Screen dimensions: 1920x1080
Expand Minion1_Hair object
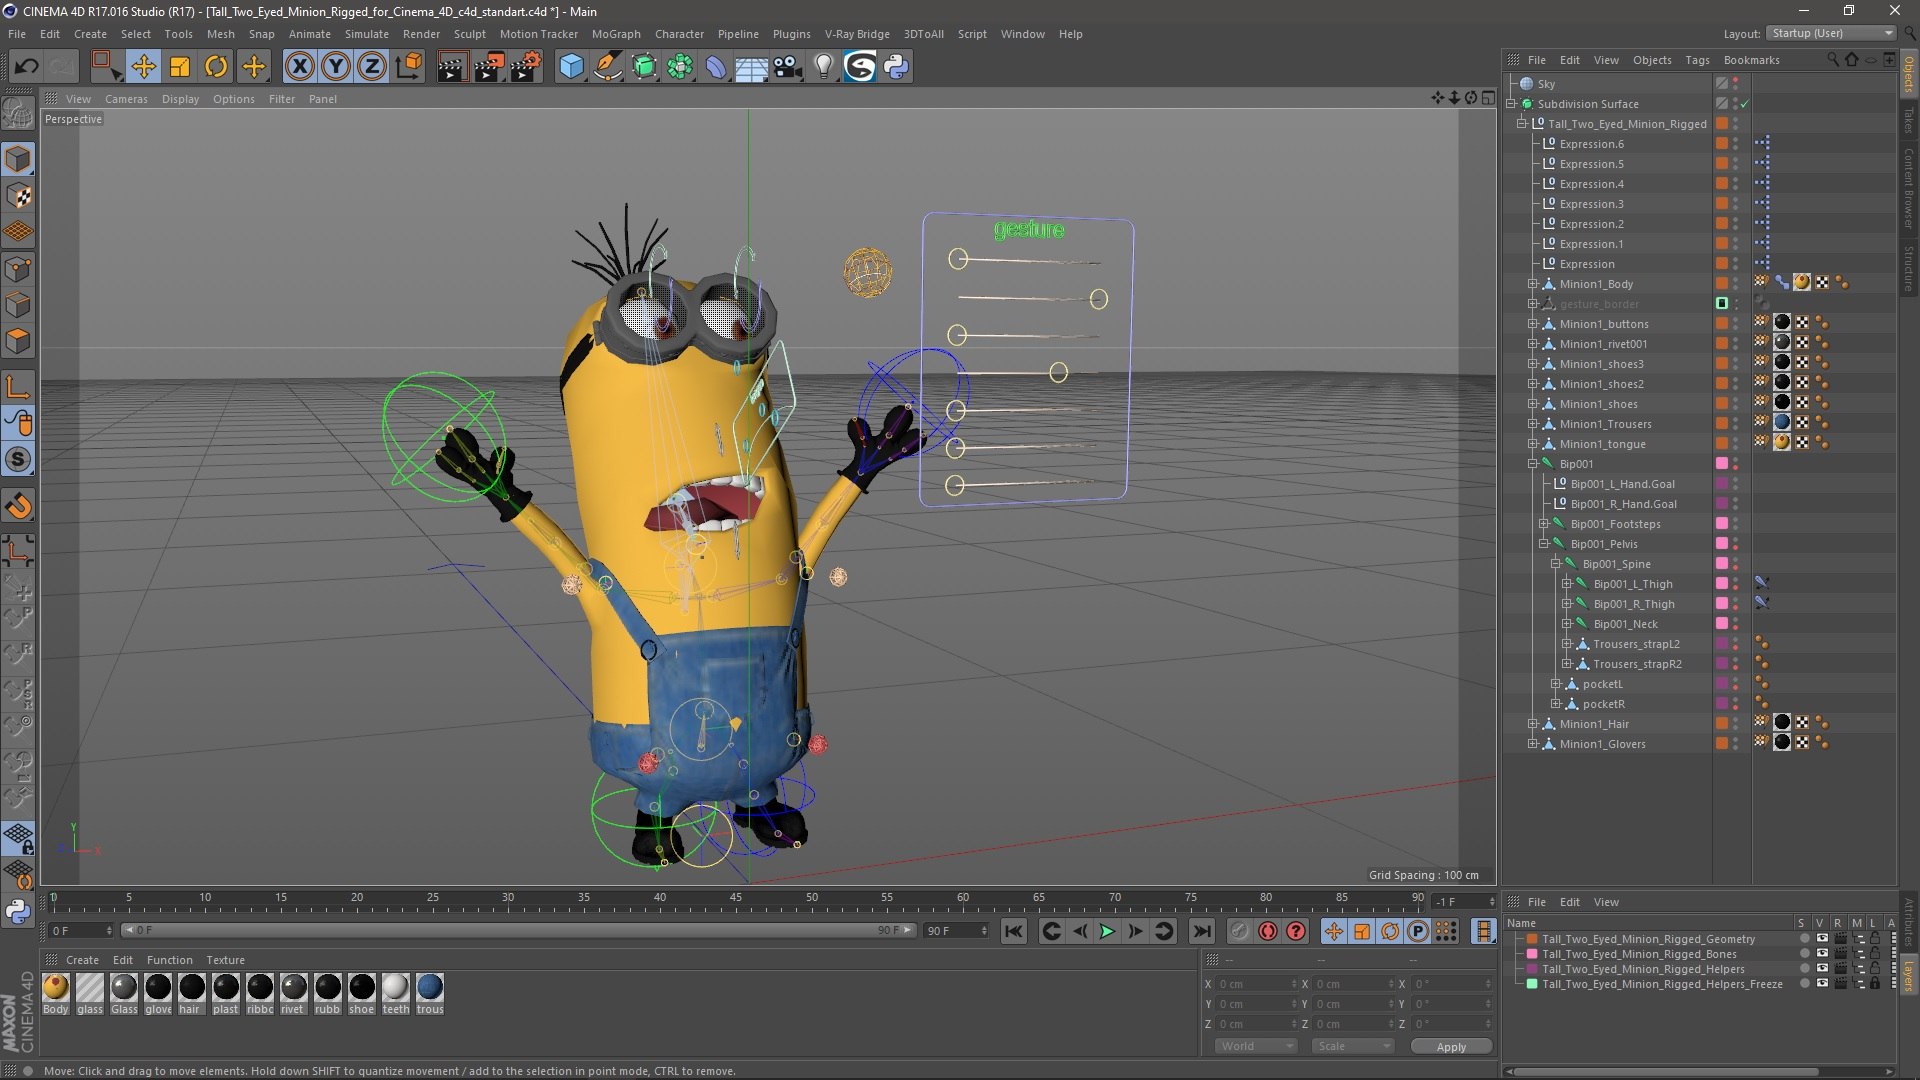tap(1533, 724)
